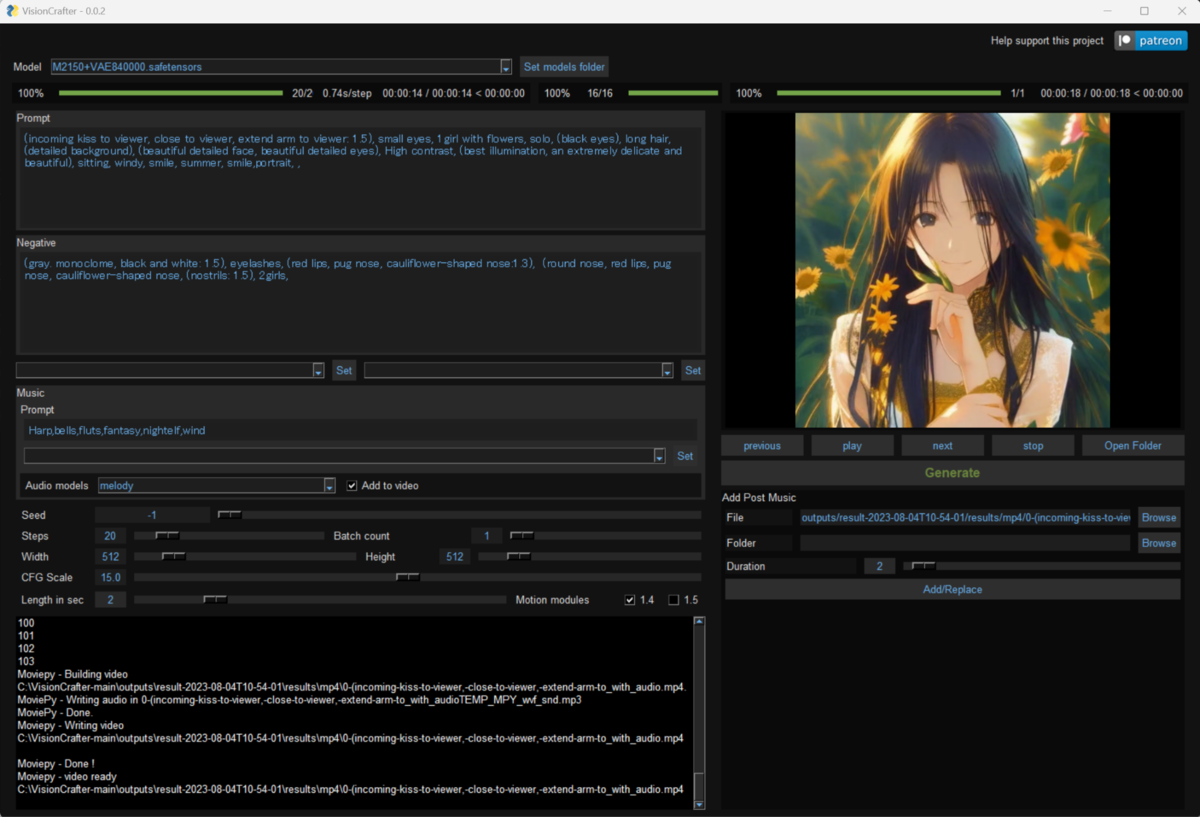
Task: Click Set next to the left preset dropdown
Action: 344,371
